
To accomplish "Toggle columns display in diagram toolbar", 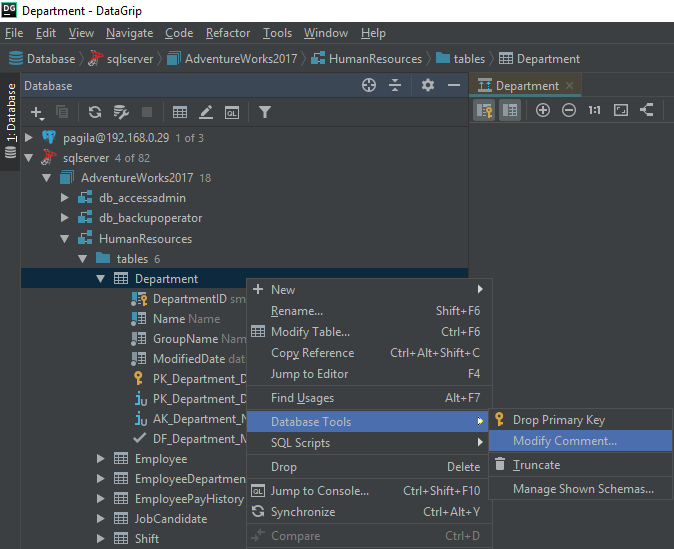I will (510, 110).
